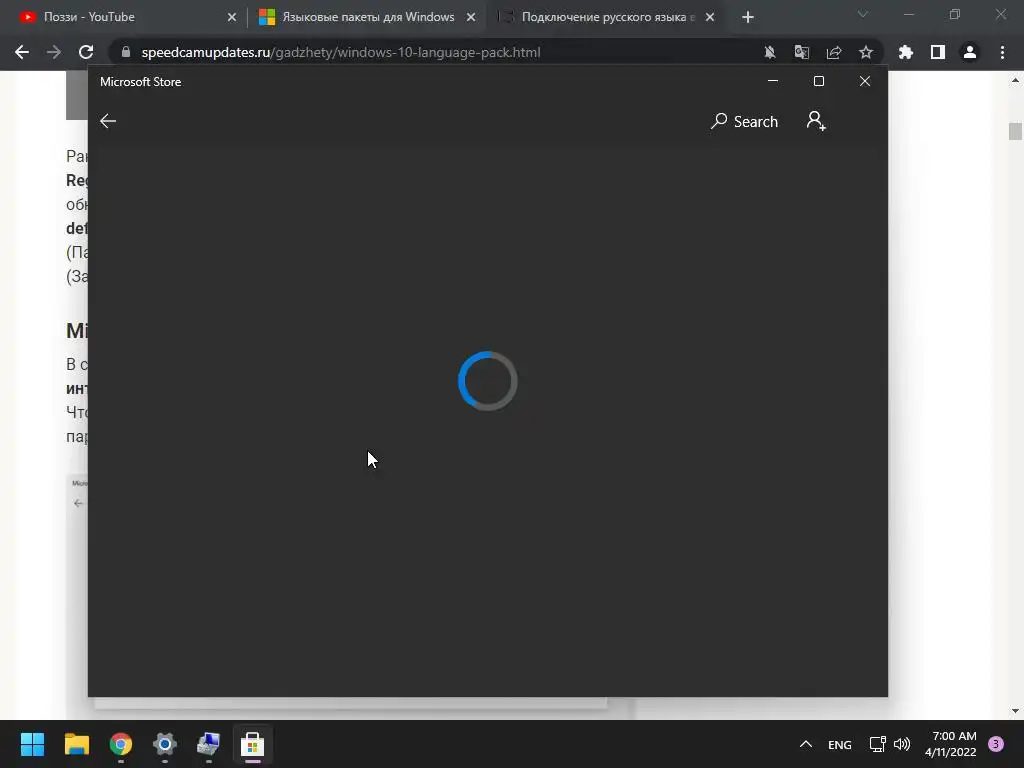The width and height of the screenshot is (1024, 768).
Task: Switch ENG input language
Action: [x=840, y=744]
